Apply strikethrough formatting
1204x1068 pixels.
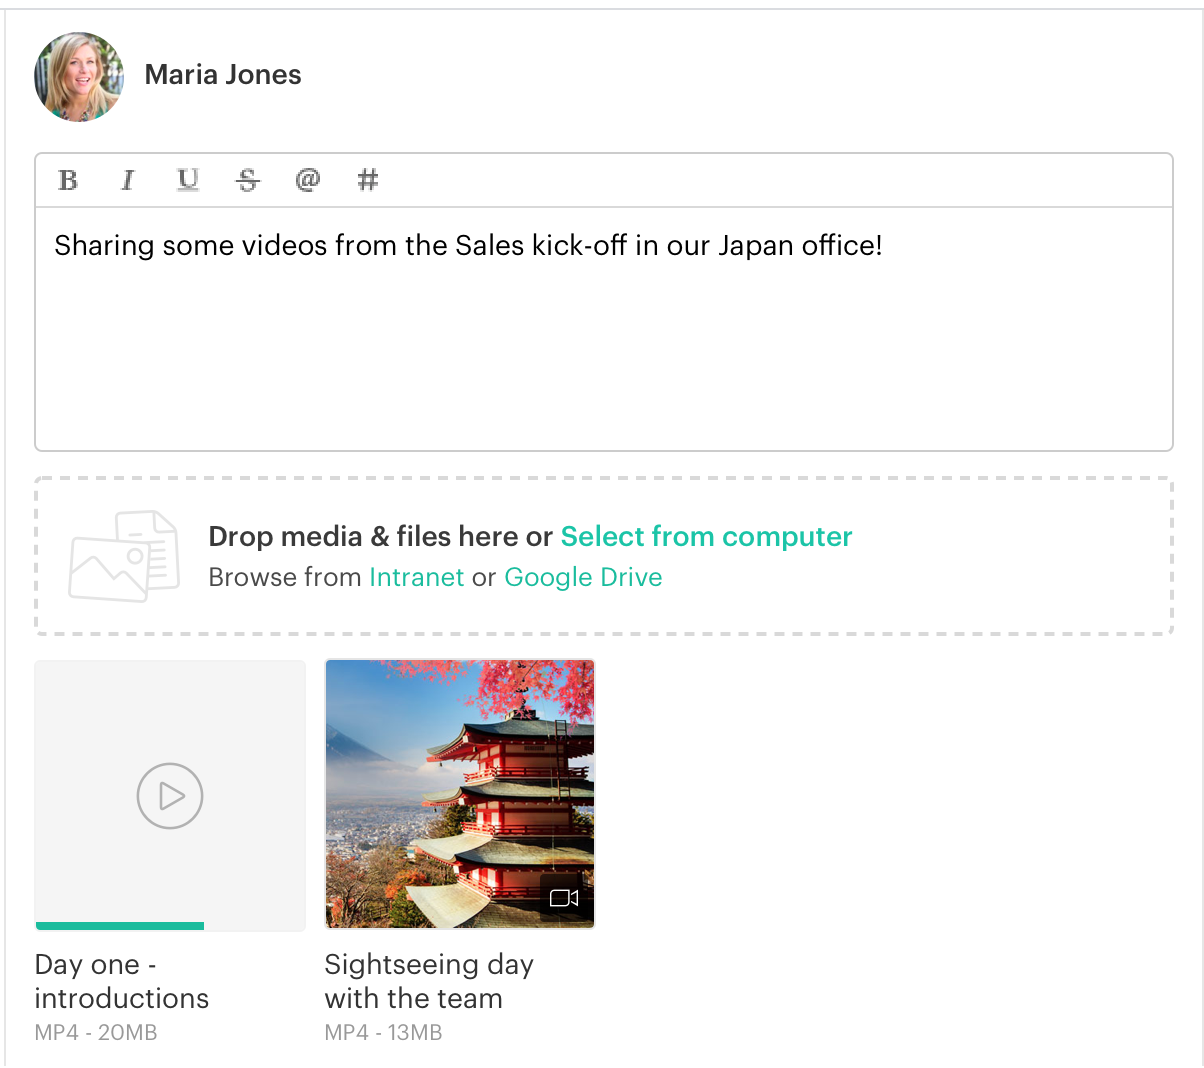click(x=247, y=180)
